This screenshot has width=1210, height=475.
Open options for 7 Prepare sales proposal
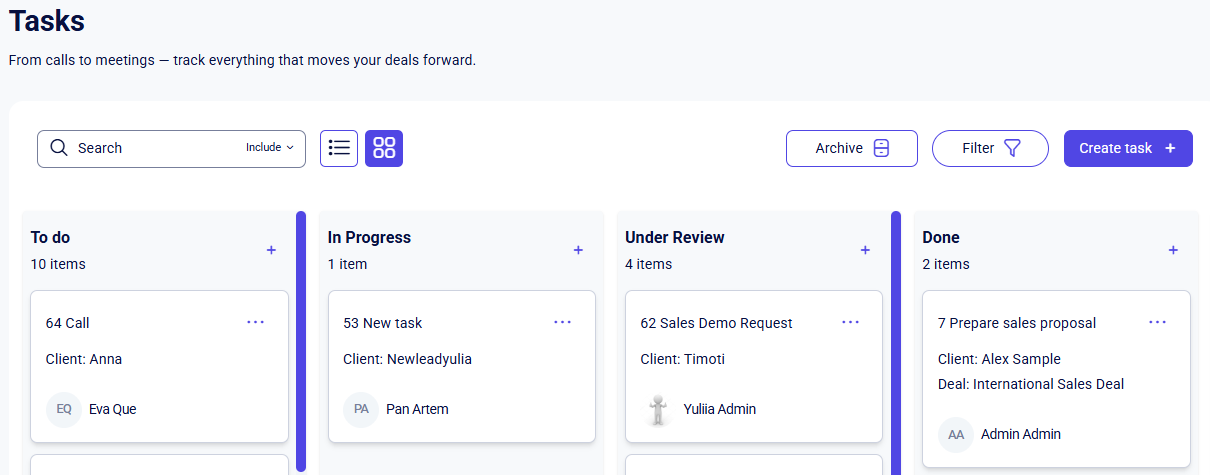pyautogui.click(x=1158, y=322)
